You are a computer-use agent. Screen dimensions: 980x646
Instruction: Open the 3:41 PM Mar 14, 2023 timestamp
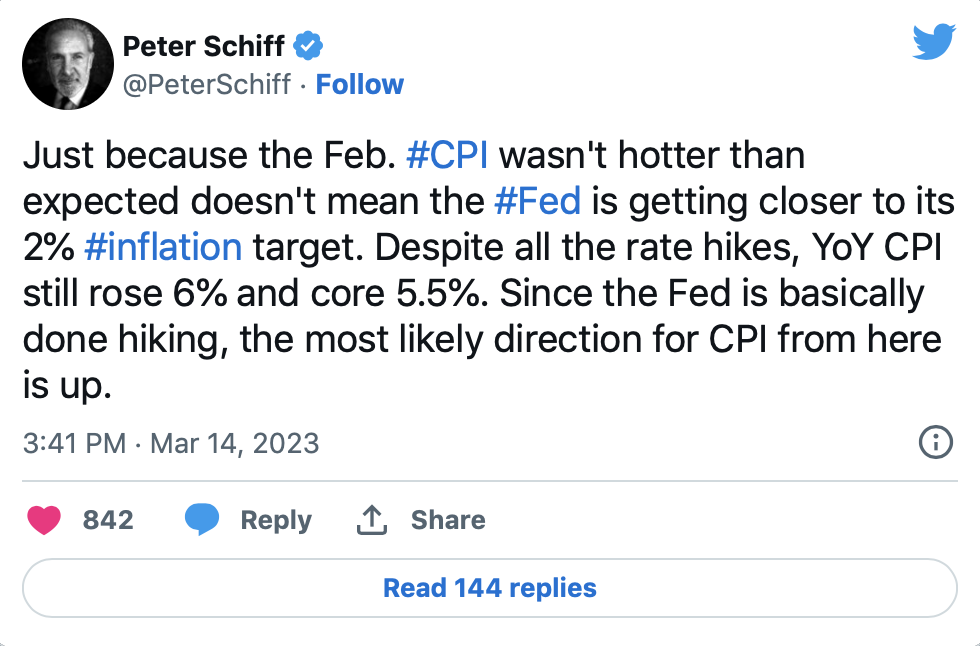coord(171,443)
